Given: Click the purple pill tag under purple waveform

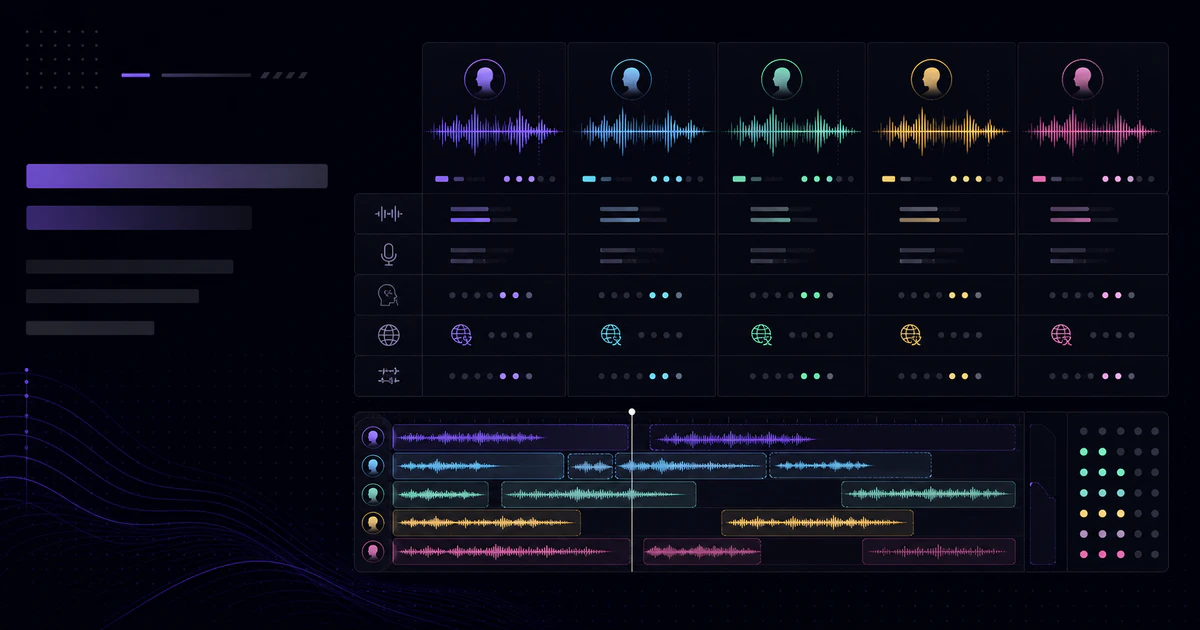Looking at the screenshot, I should coord(442,179).
